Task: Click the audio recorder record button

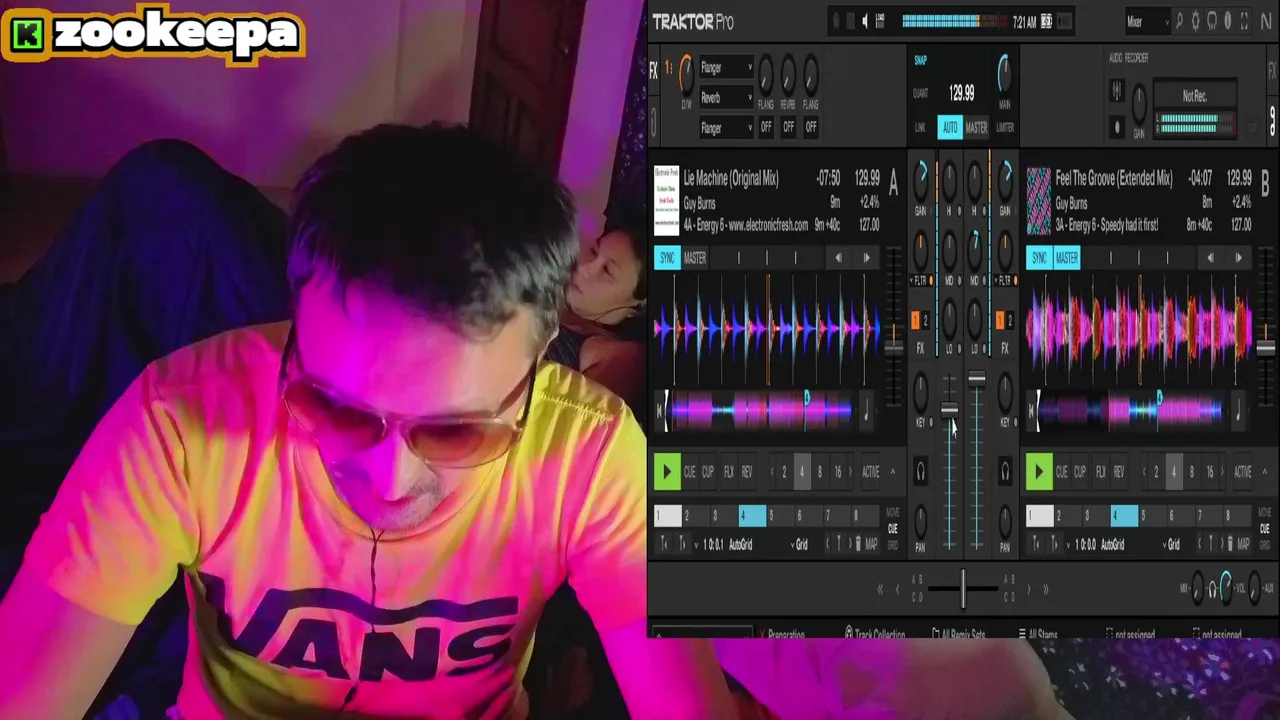Action: coord(1117,127)
